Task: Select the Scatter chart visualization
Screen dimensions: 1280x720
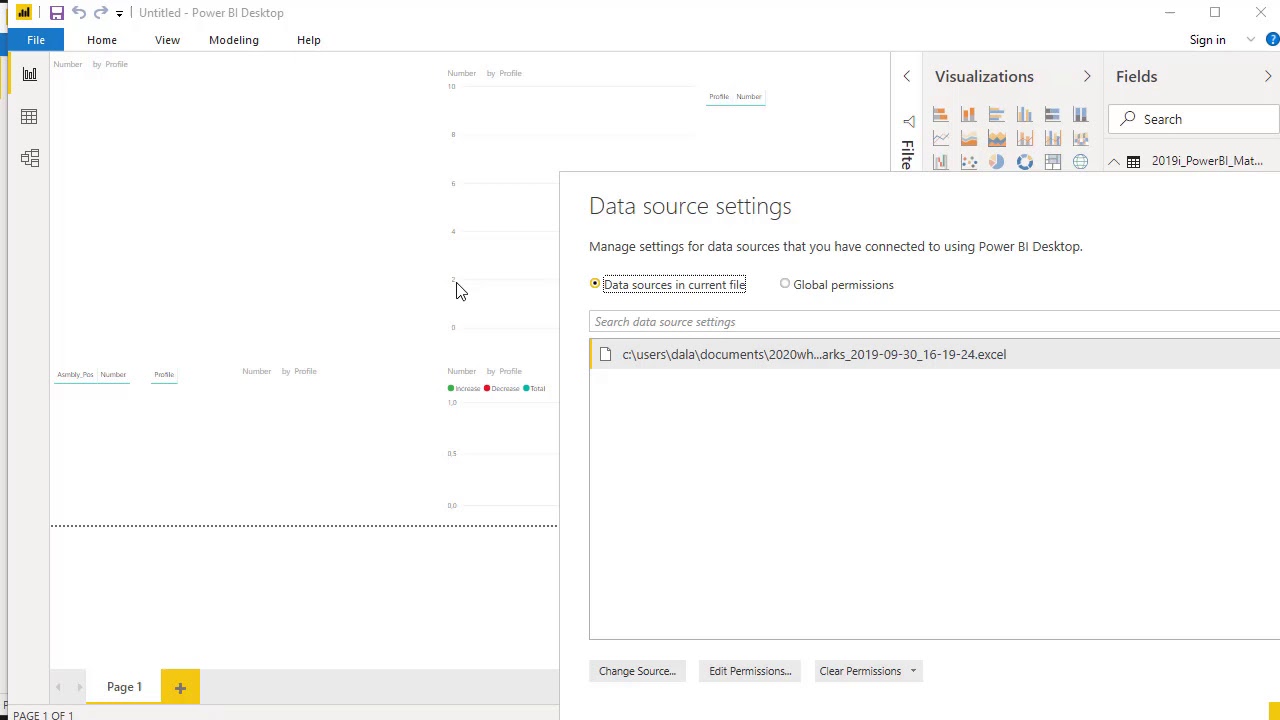Action: [x=968, y=162]
